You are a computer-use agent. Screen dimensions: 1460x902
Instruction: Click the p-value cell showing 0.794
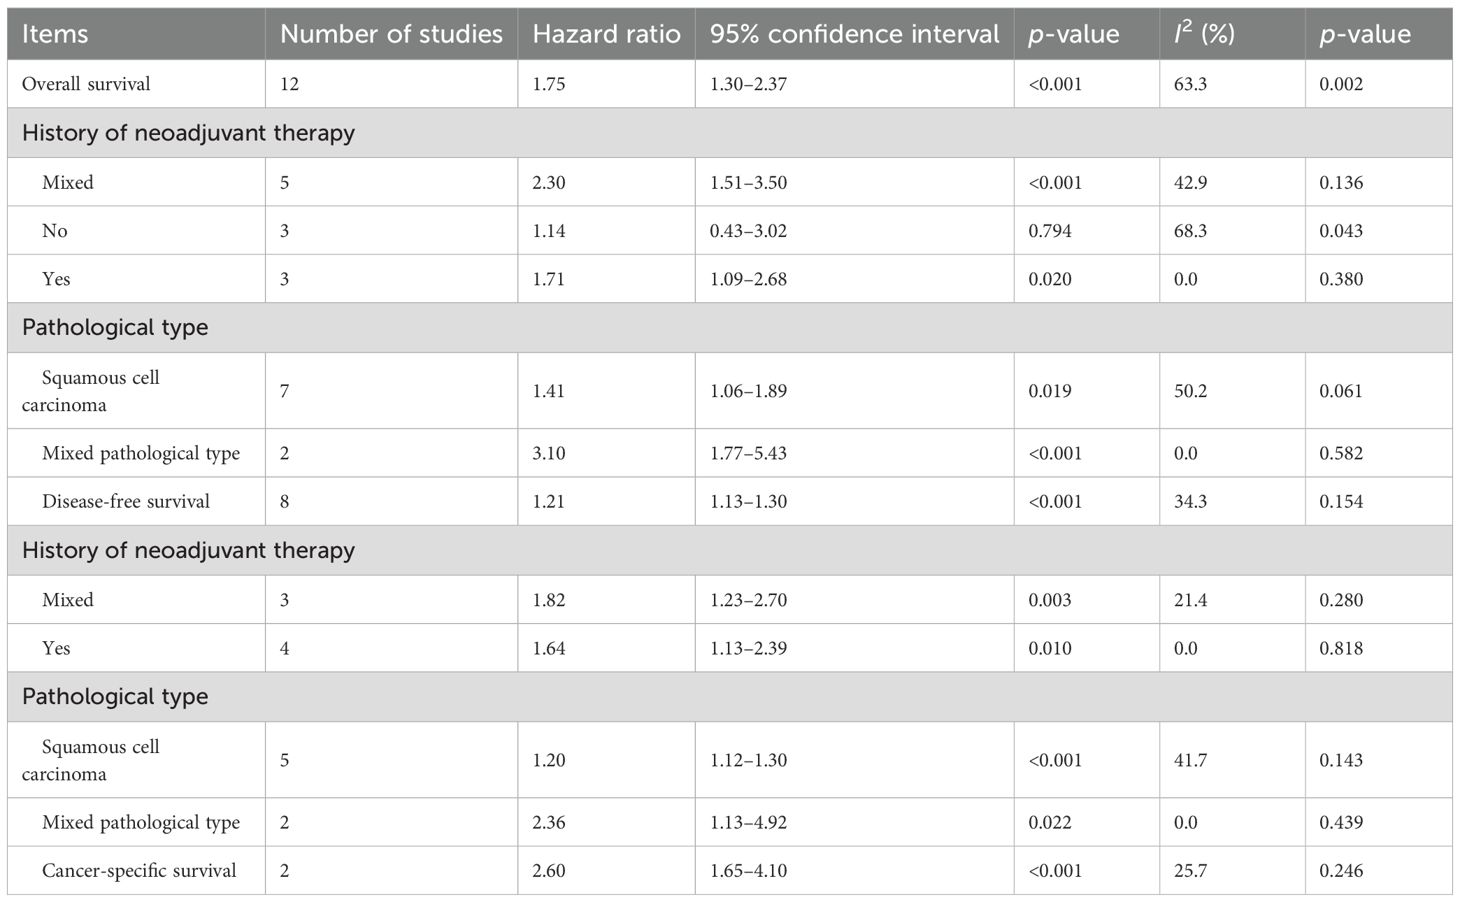(1050, 231)
